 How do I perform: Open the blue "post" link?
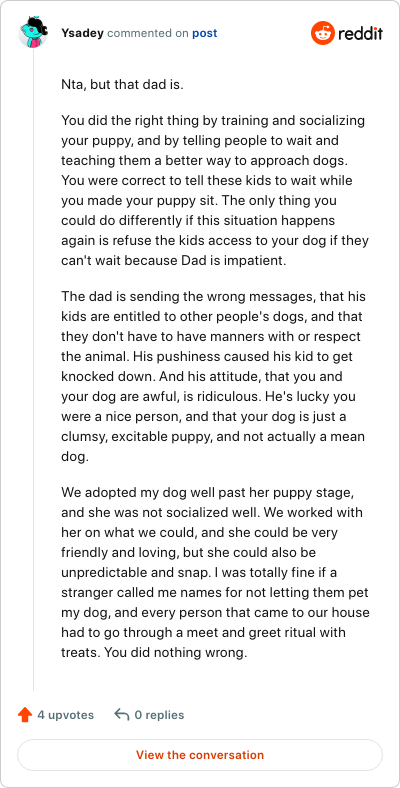tap(205, 33)
